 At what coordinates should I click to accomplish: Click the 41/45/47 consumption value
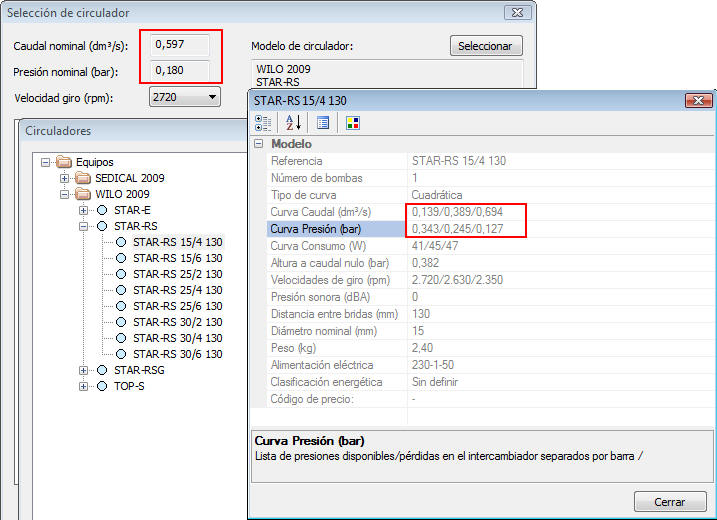point(435,246)
